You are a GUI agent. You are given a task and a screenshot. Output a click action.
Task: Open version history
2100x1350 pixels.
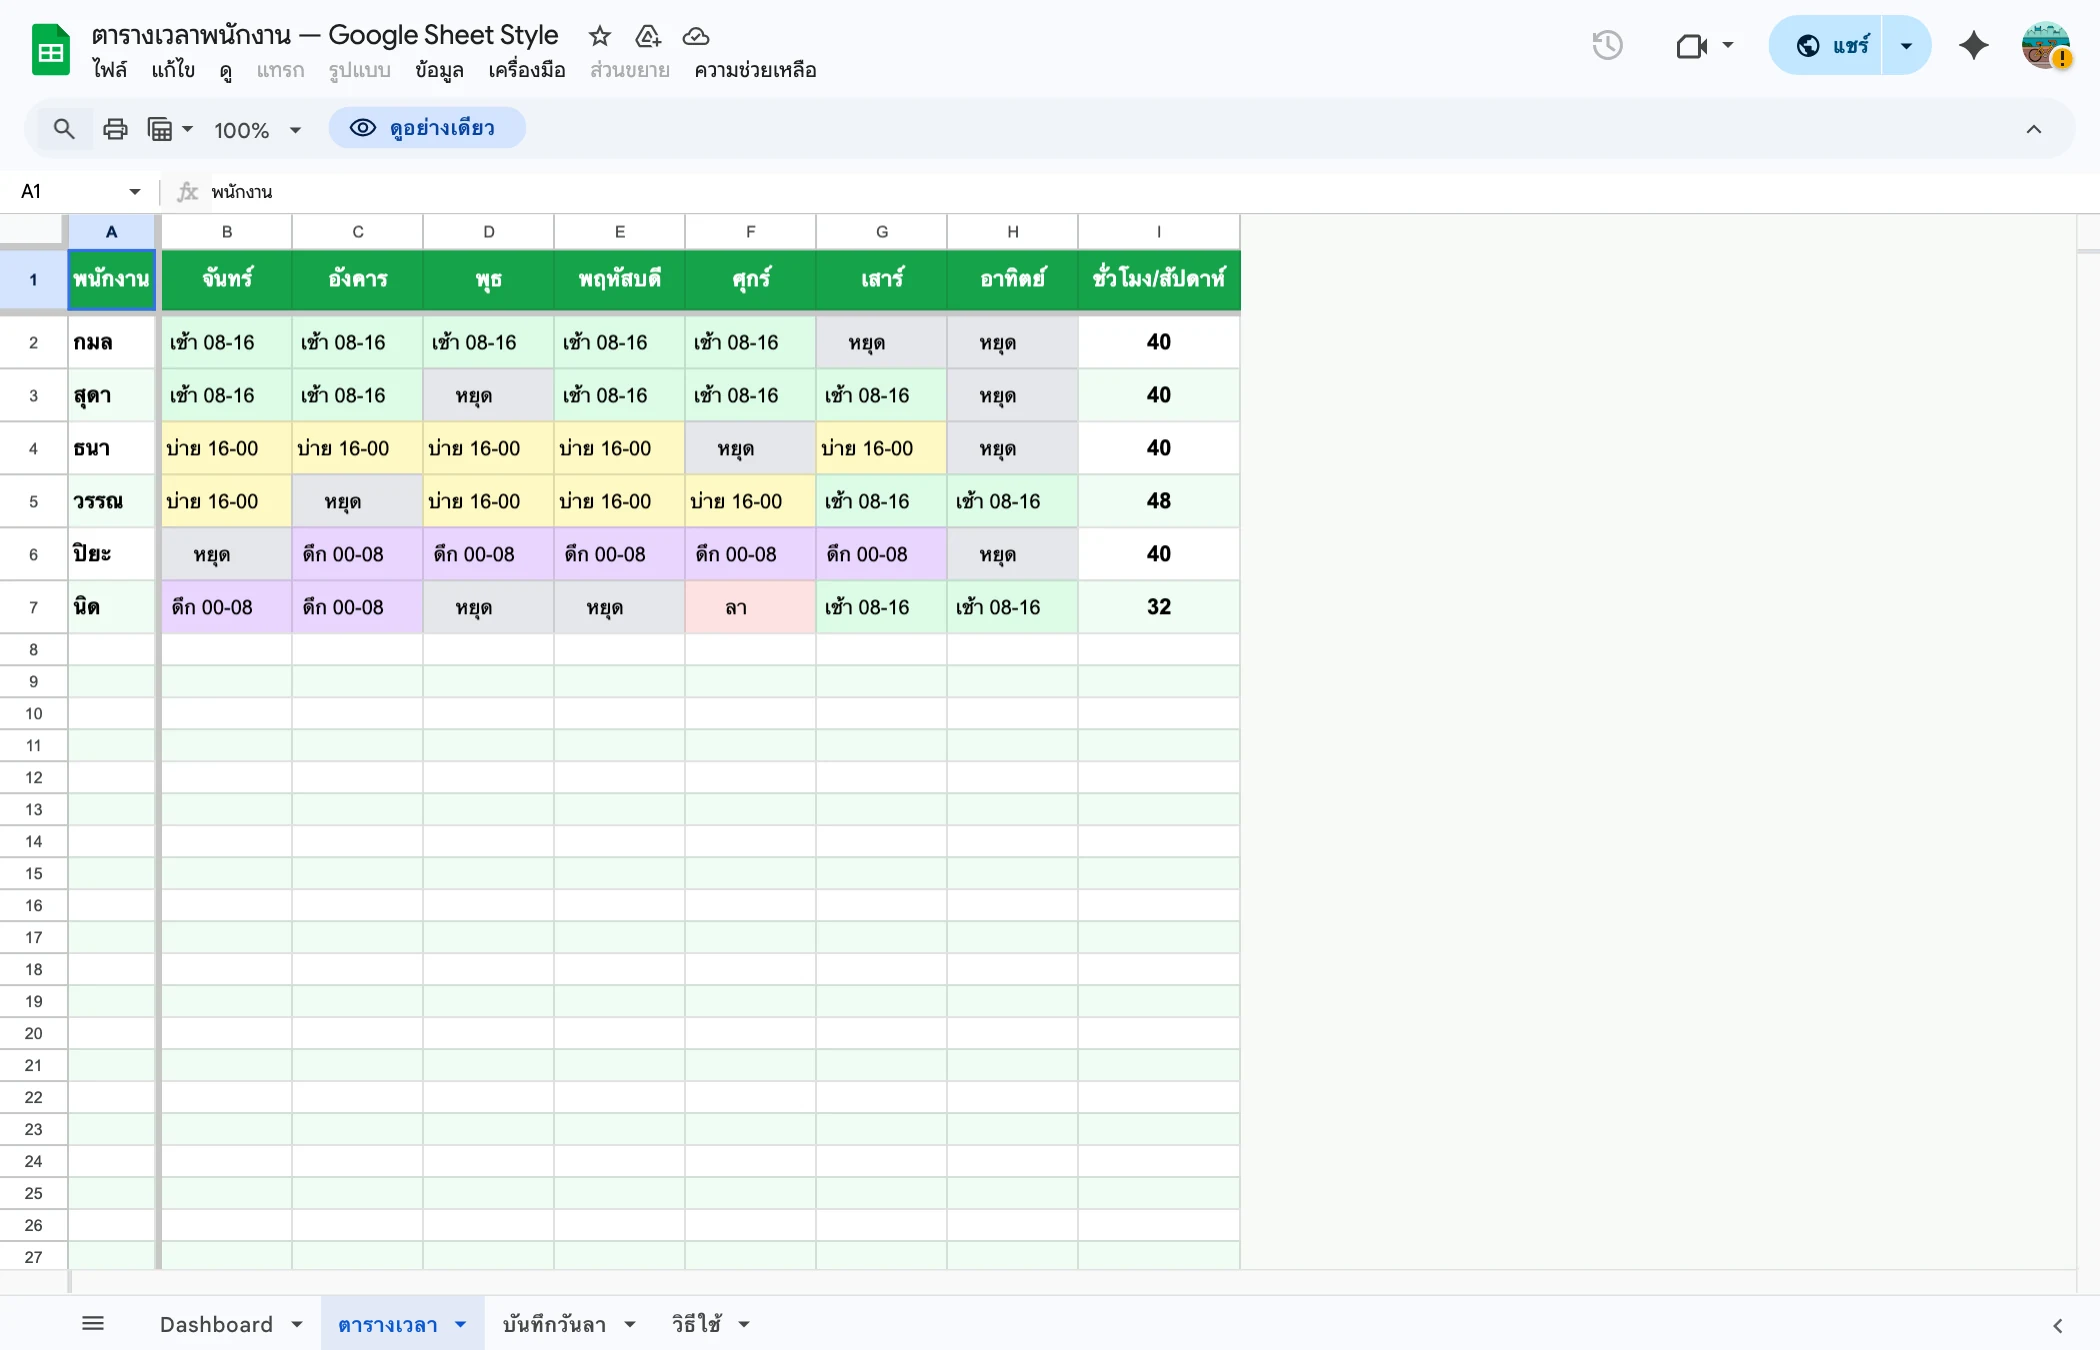1607,45
